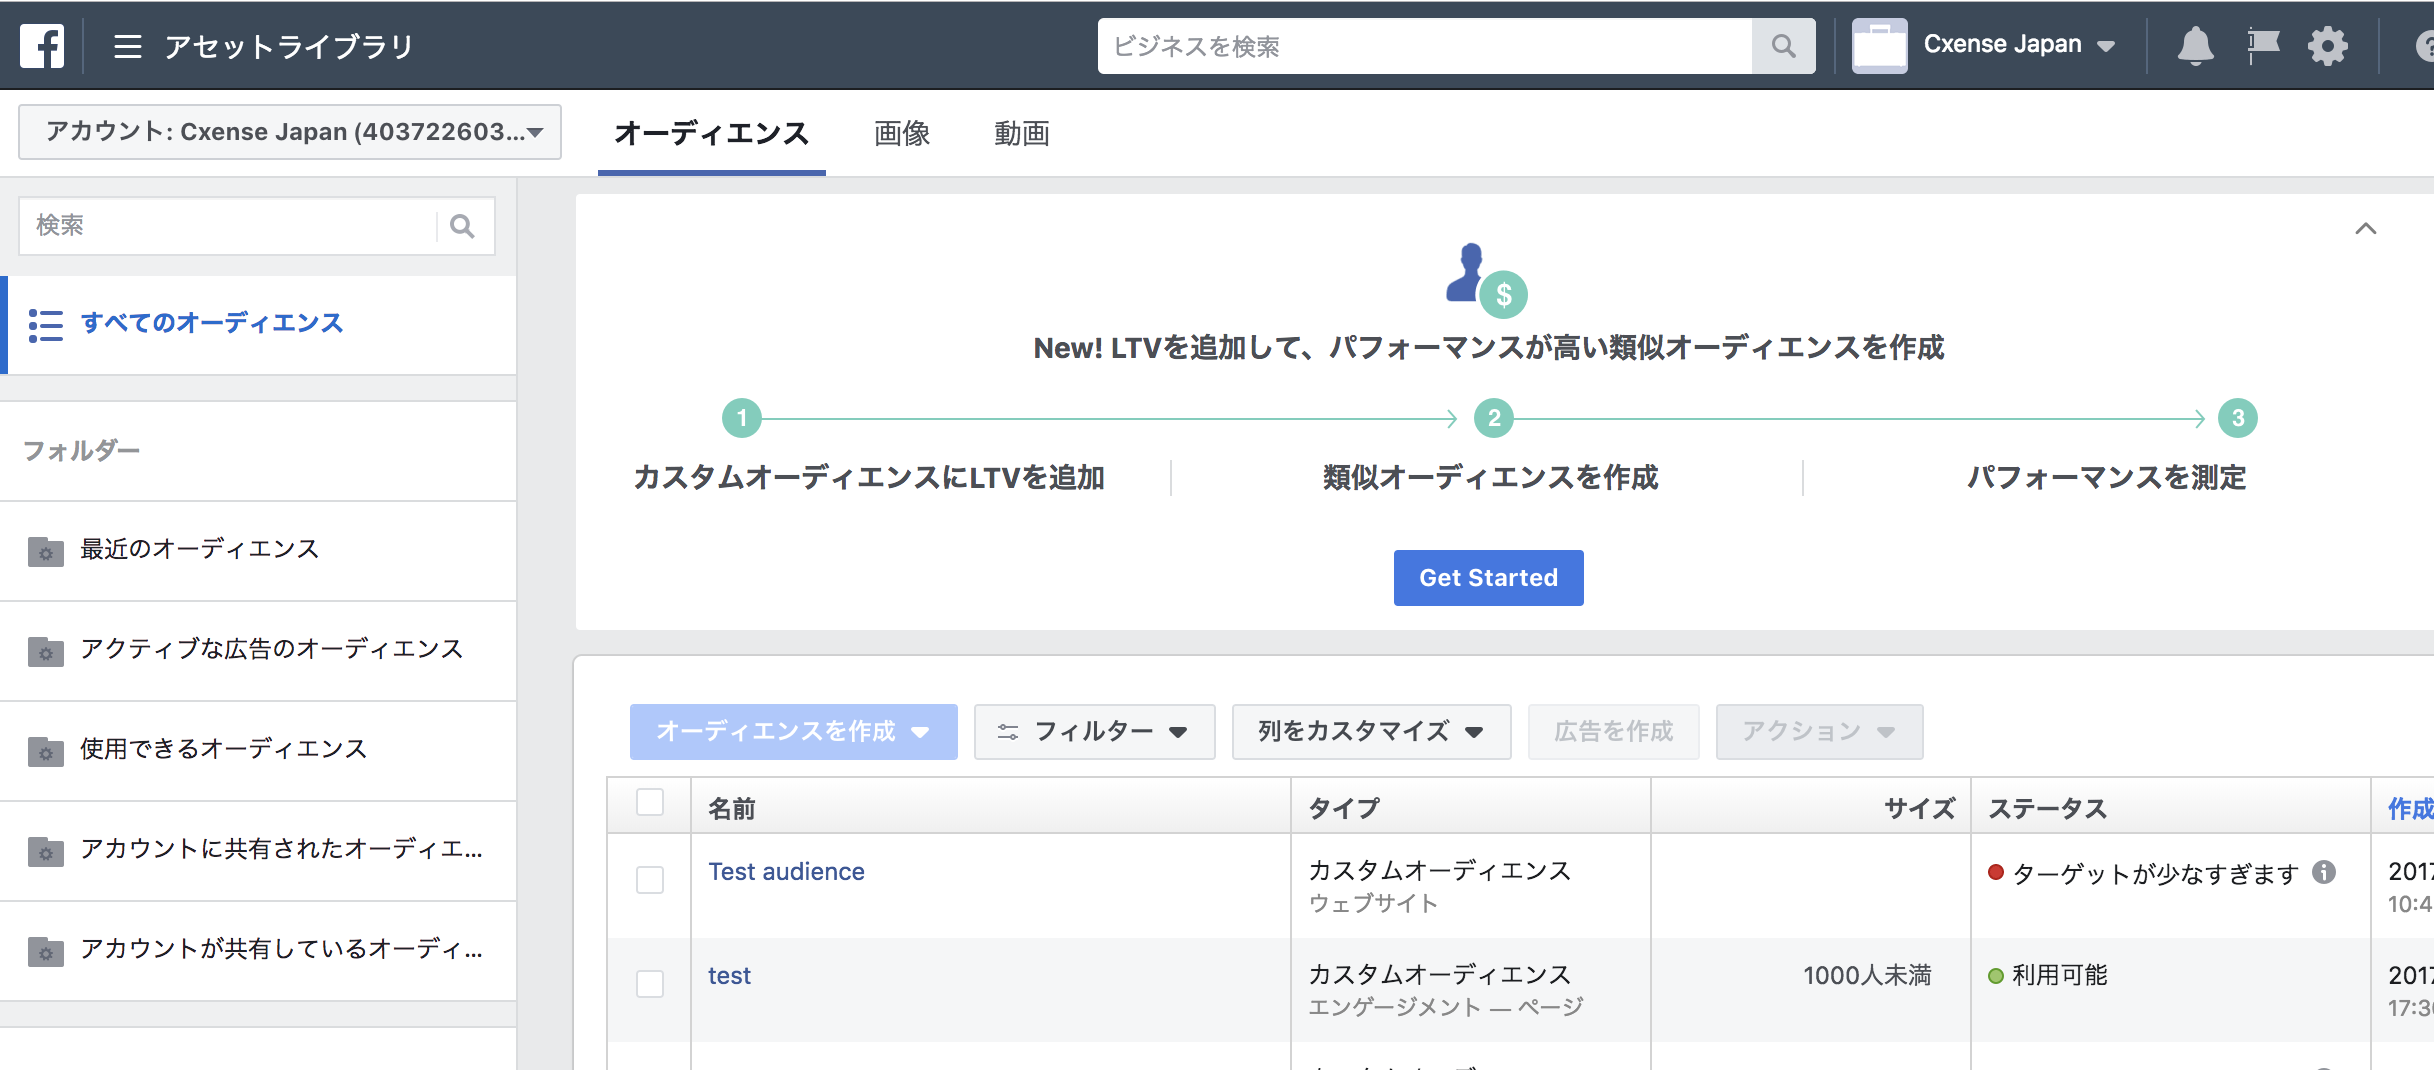Click info icon beside ターゲットが少なすぎます
Screen dimensions: 2434x1070
pos(2324,872)
